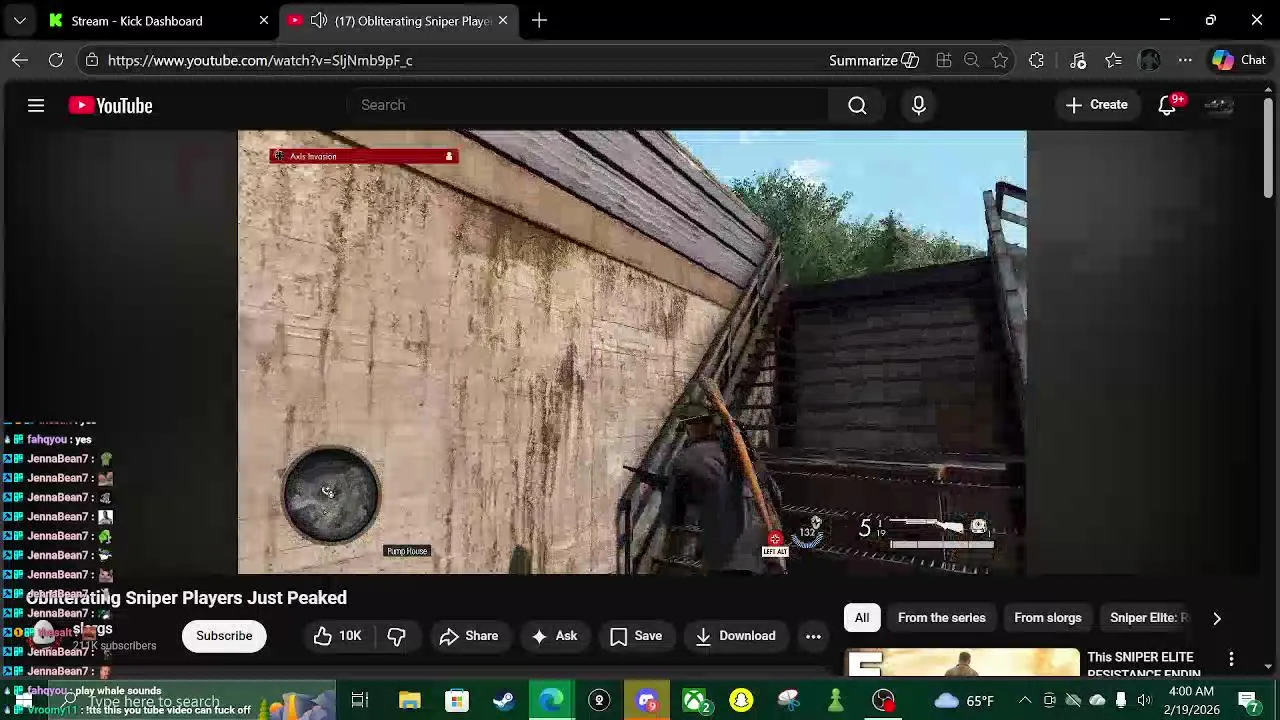Open the split screen icon in address bar
Viewport: 1280px width, 720px height.
(x=943, y=60)
